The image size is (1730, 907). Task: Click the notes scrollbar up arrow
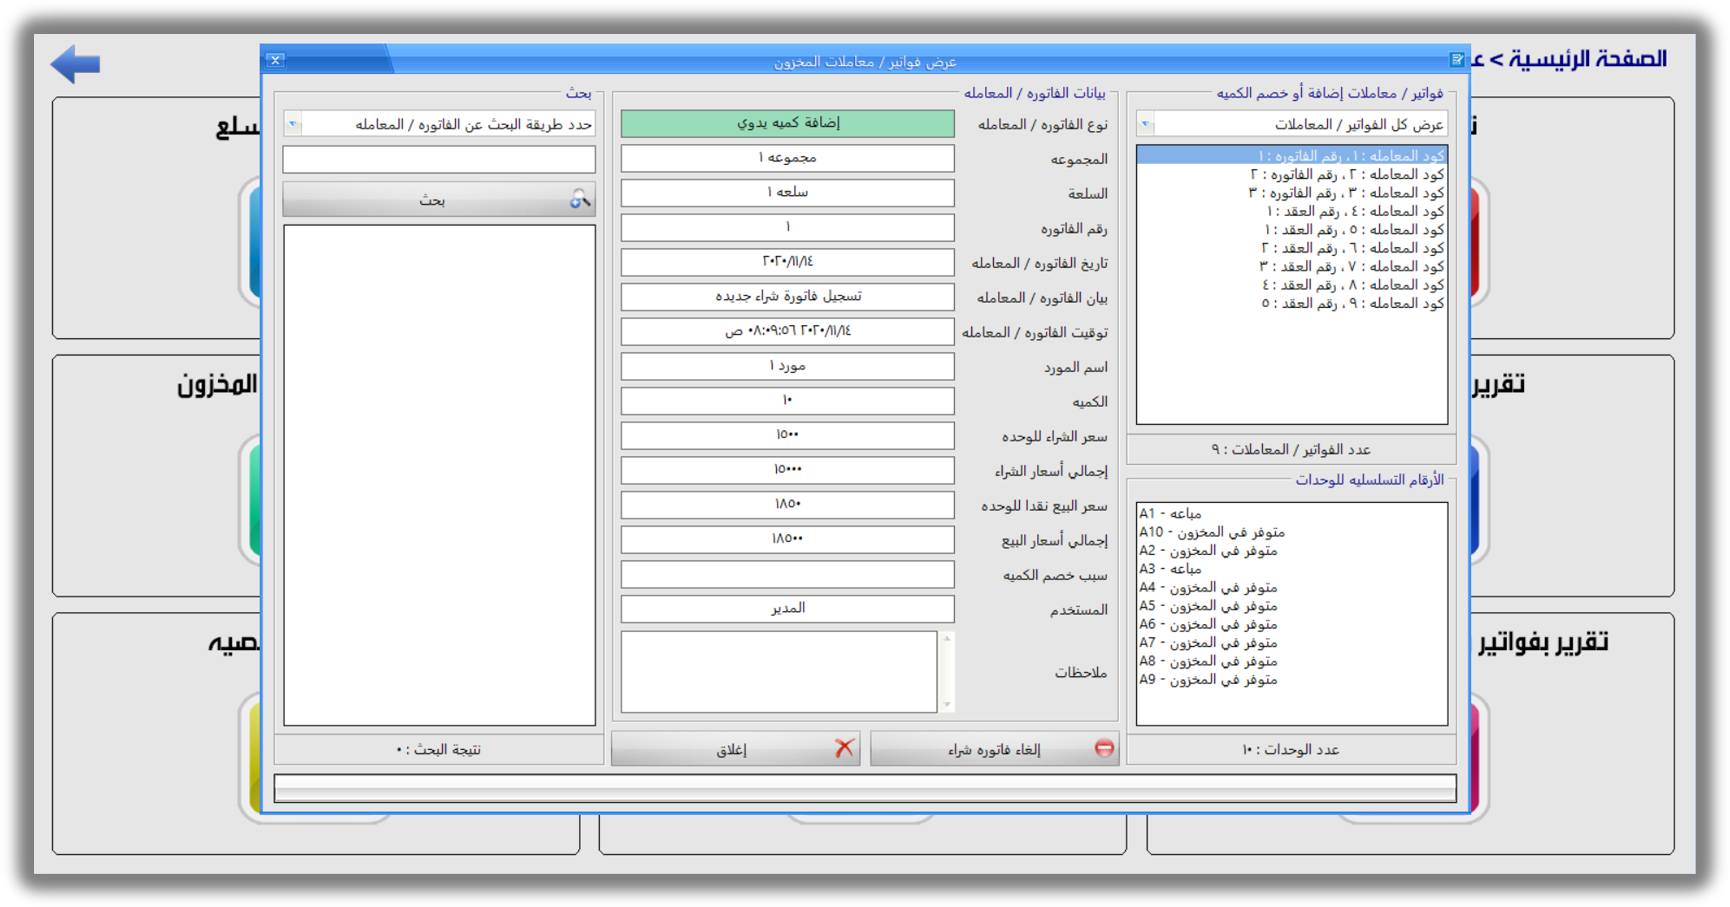coord(947,638)
